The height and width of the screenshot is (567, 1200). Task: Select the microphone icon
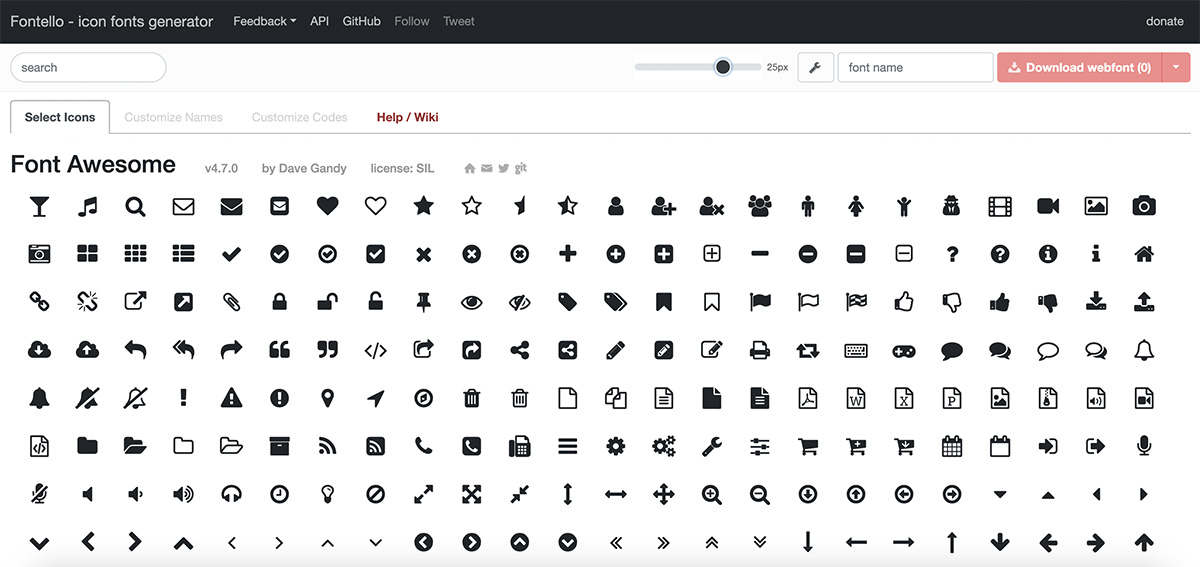coord(1144,446)
